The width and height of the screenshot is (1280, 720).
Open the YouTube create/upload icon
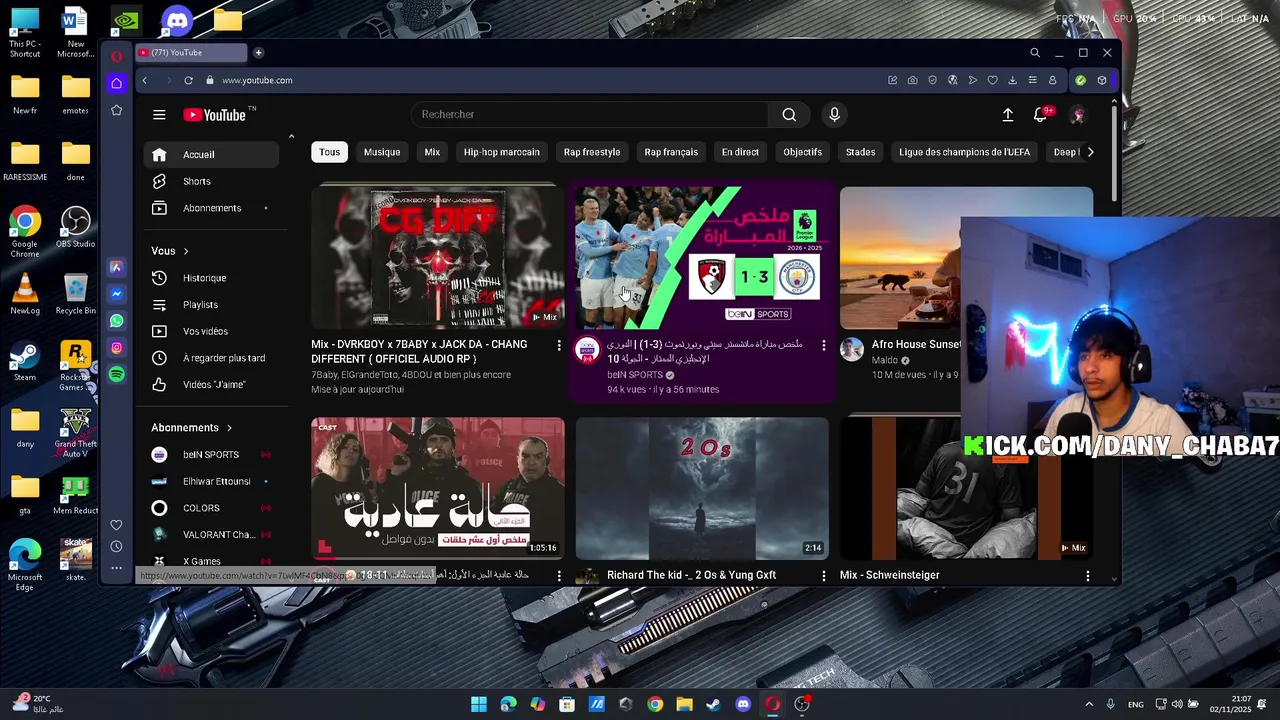[1008, 115]
